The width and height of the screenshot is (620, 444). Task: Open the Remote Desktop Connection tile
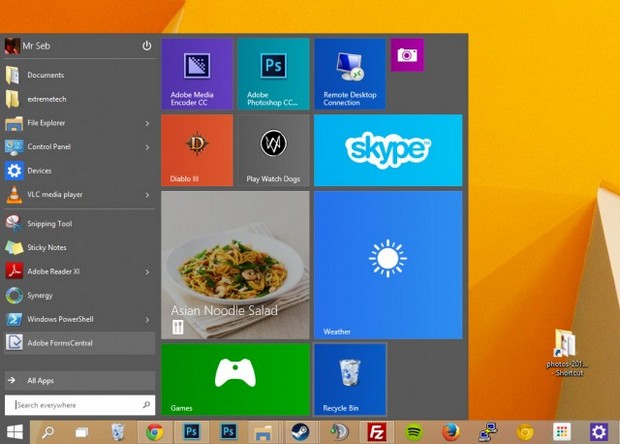(x=350, y=74)
